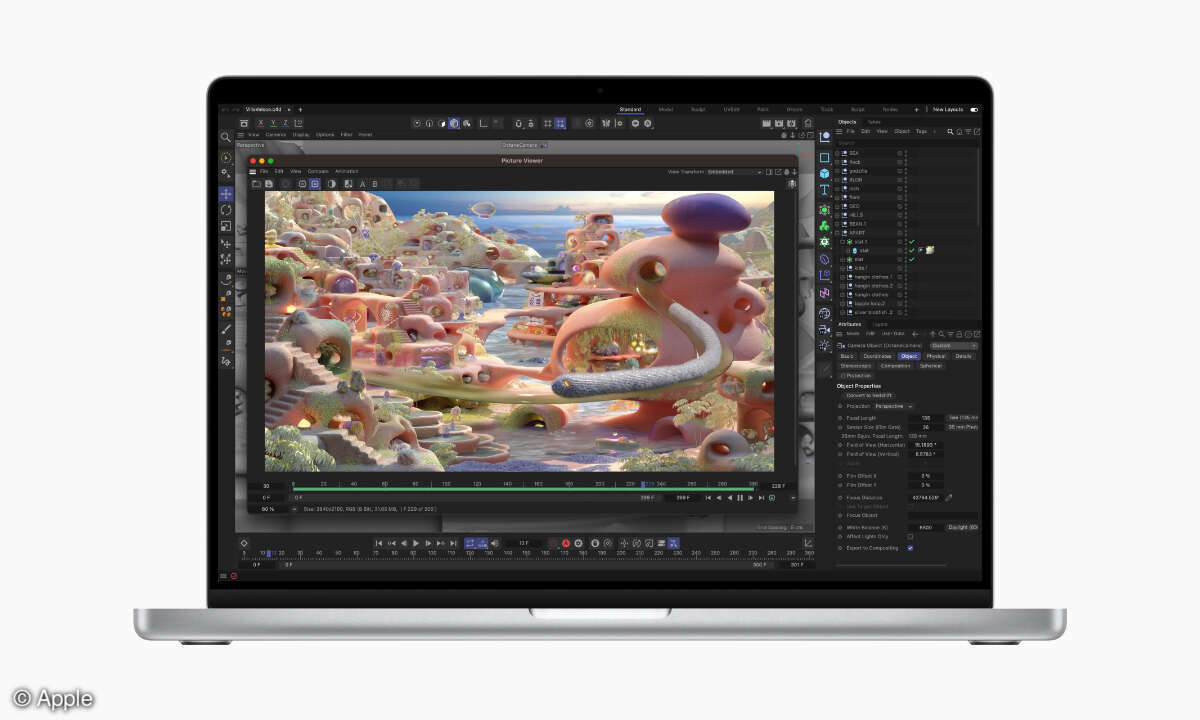Switch to the Physical tab in Attributes
The height and width of the screenshot is (720, 1200).
pos(935,356)
